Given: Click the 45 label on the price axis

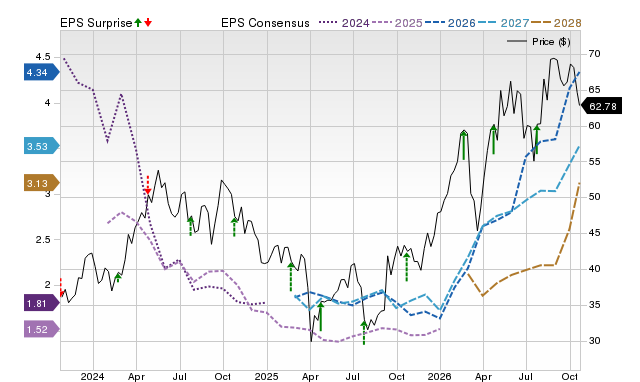Looking at the screenshot, I should [594, 233].
